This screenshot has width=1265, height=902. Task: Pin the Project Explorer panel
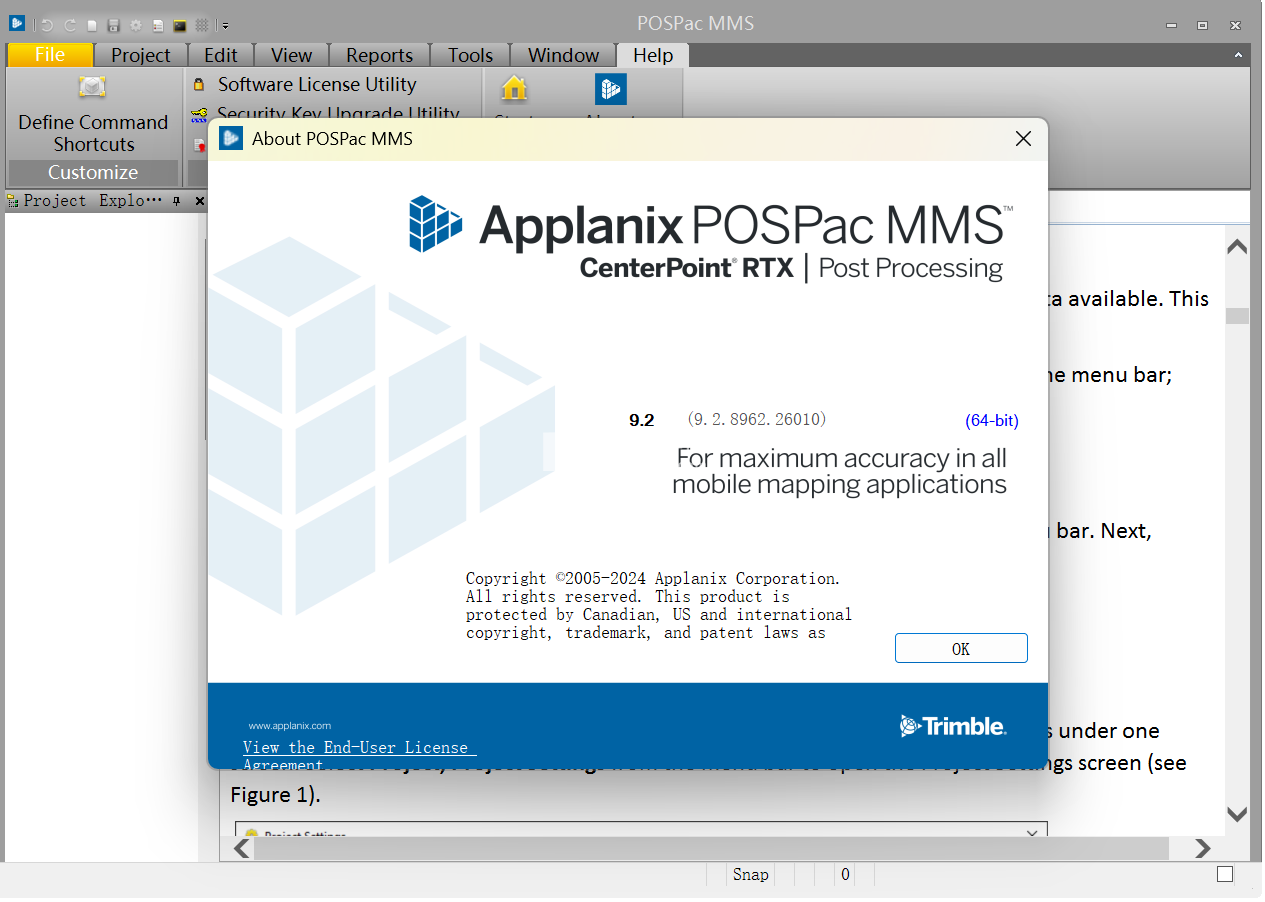tap(177, 201)
